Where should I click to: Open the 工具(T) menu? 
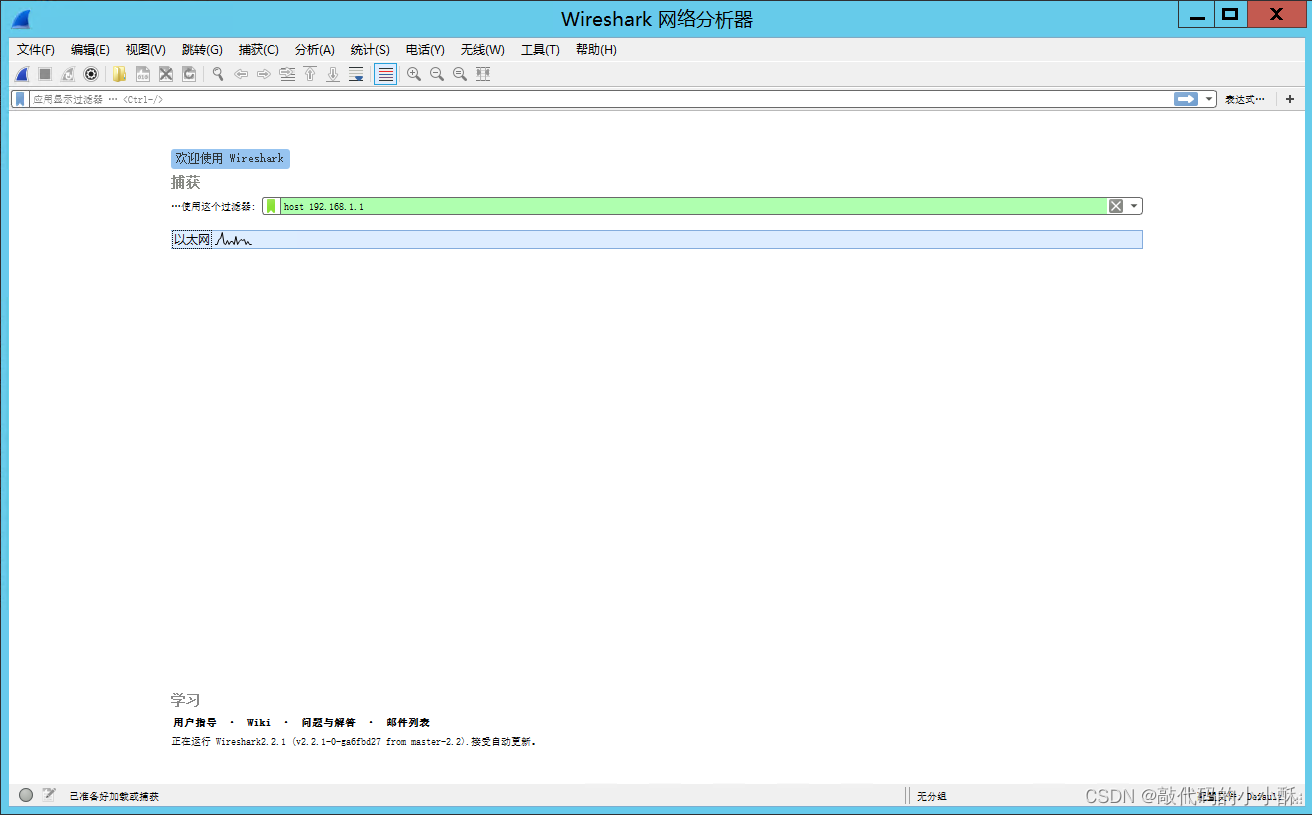(x=540, y=50)
